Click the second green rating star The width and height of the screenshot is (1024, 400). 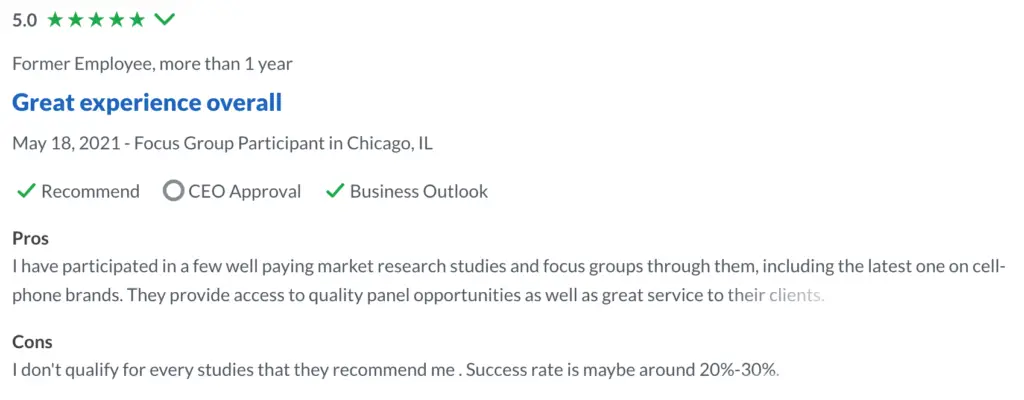click(x=76, y=20)
